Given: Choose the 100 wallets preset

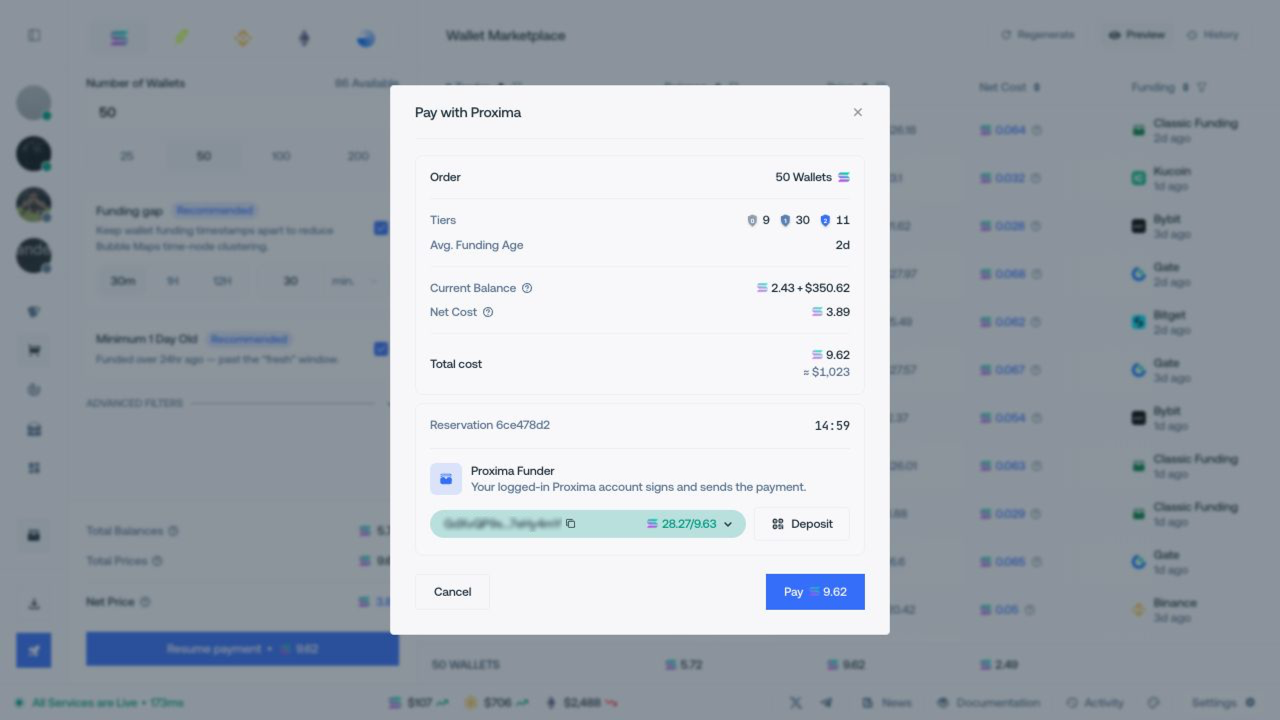Looking at the screenshot, I should click(281, 156).
